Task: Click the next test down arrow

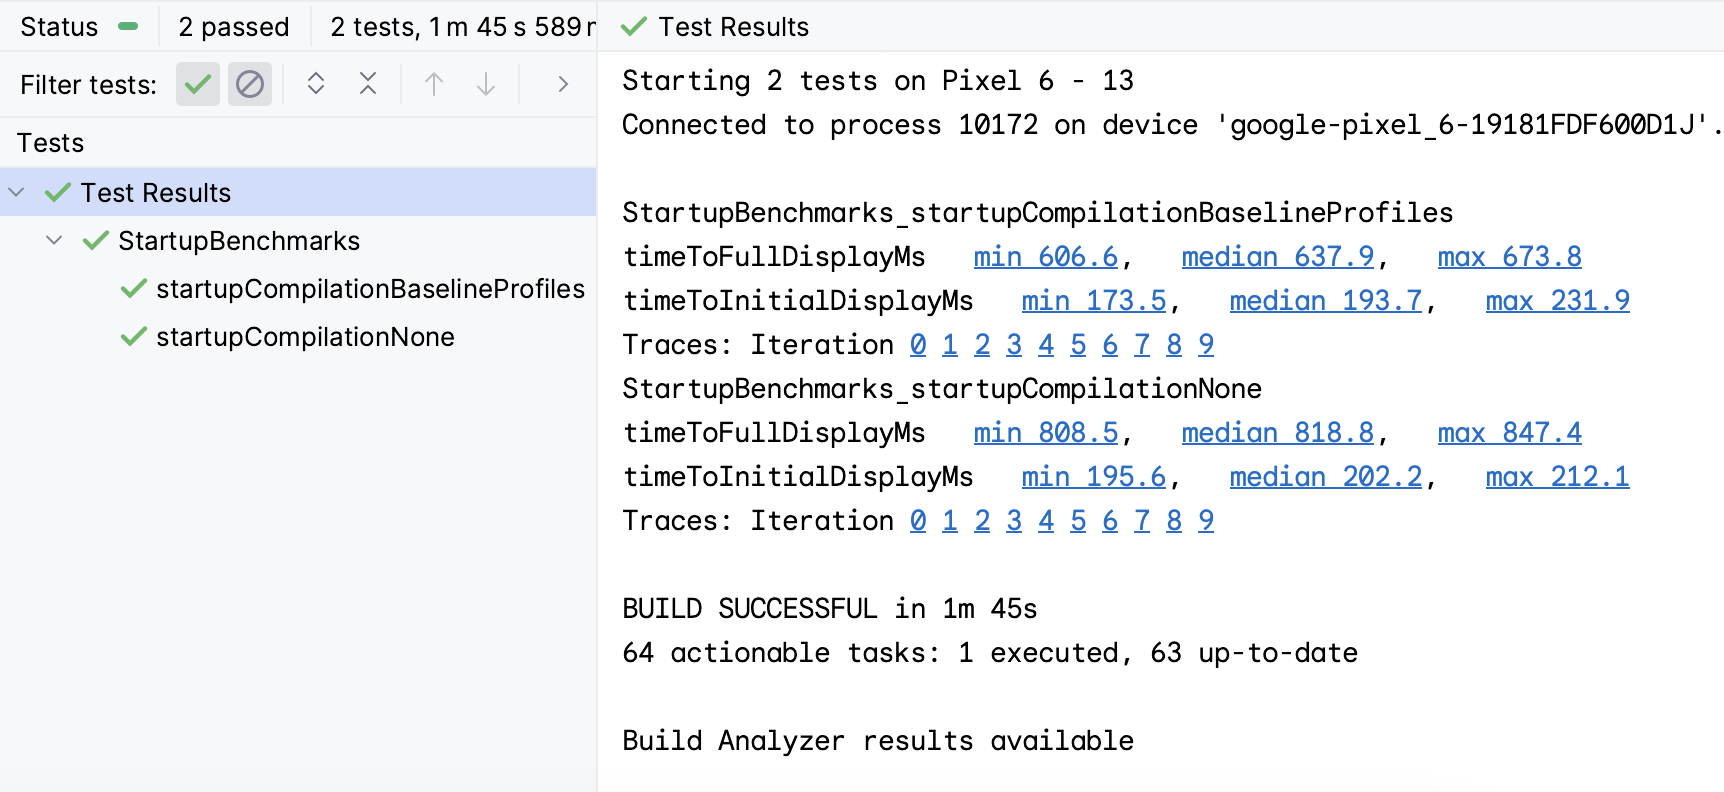Action: (486, 84)
